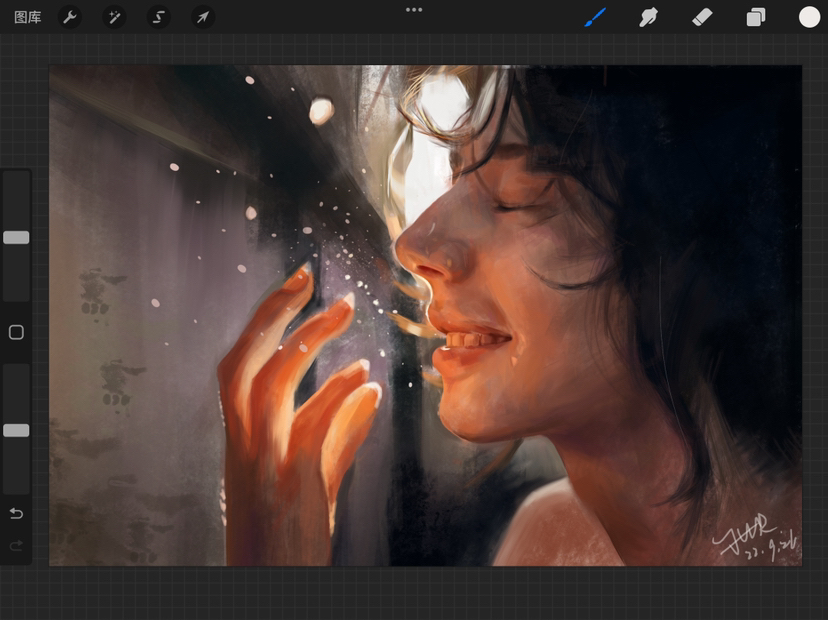The height and width of the screenshot is (620, 828).
Task: Open the Layers panel
Action: point(755,17)
